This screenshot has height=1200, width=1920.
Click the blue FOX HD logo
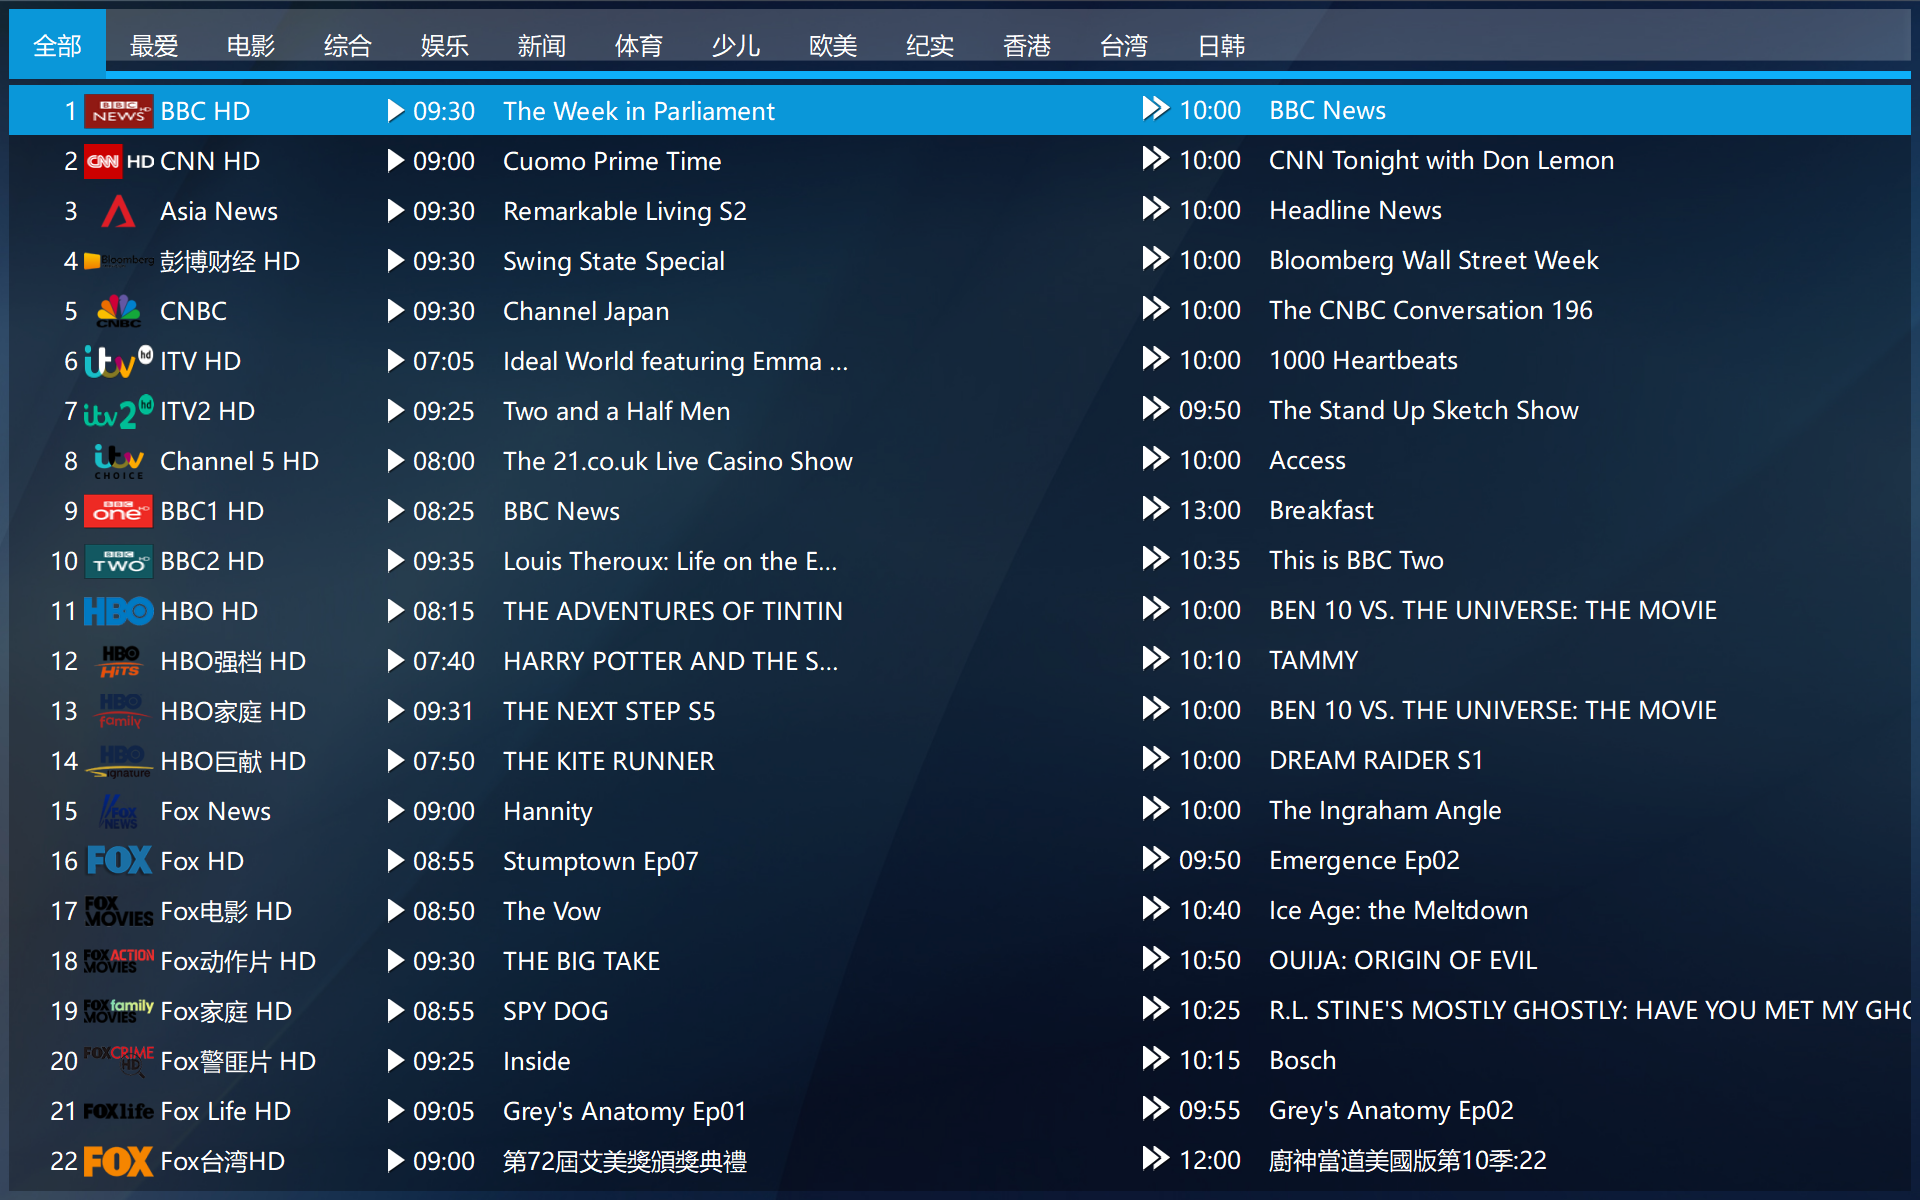pyautogui.click(x=118, y=861)
